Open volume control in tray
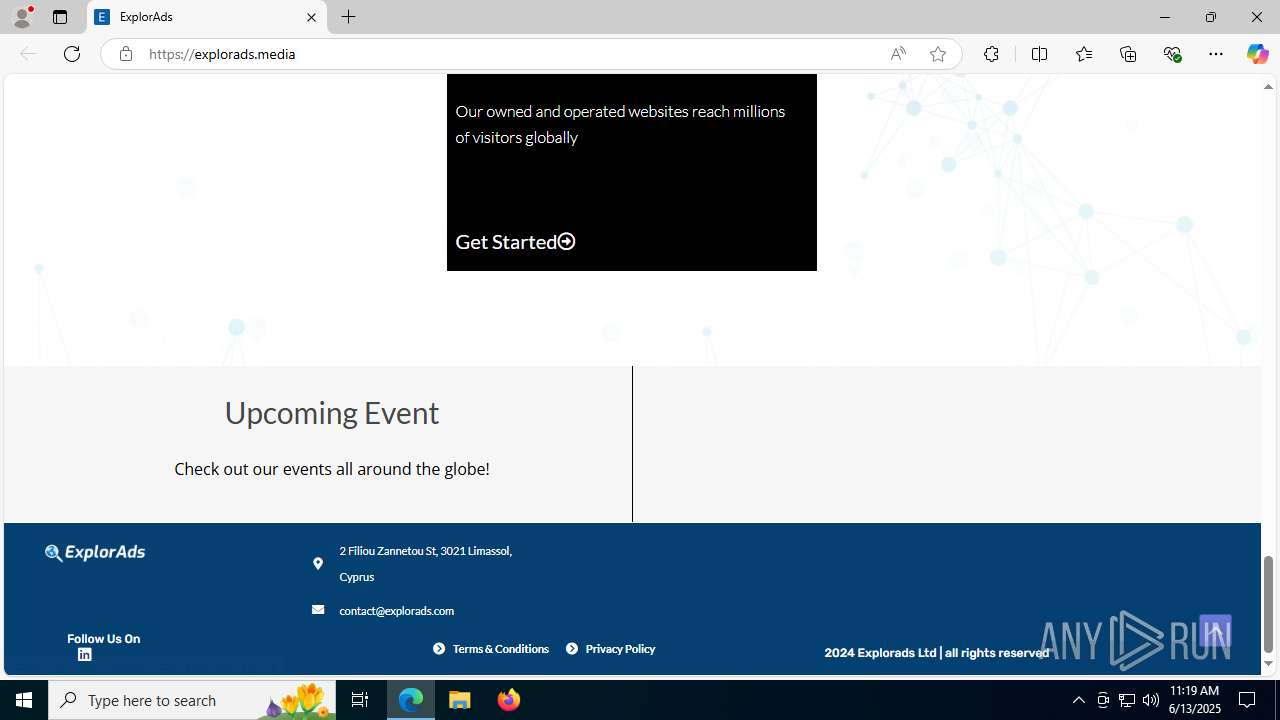 point(1151,700)
